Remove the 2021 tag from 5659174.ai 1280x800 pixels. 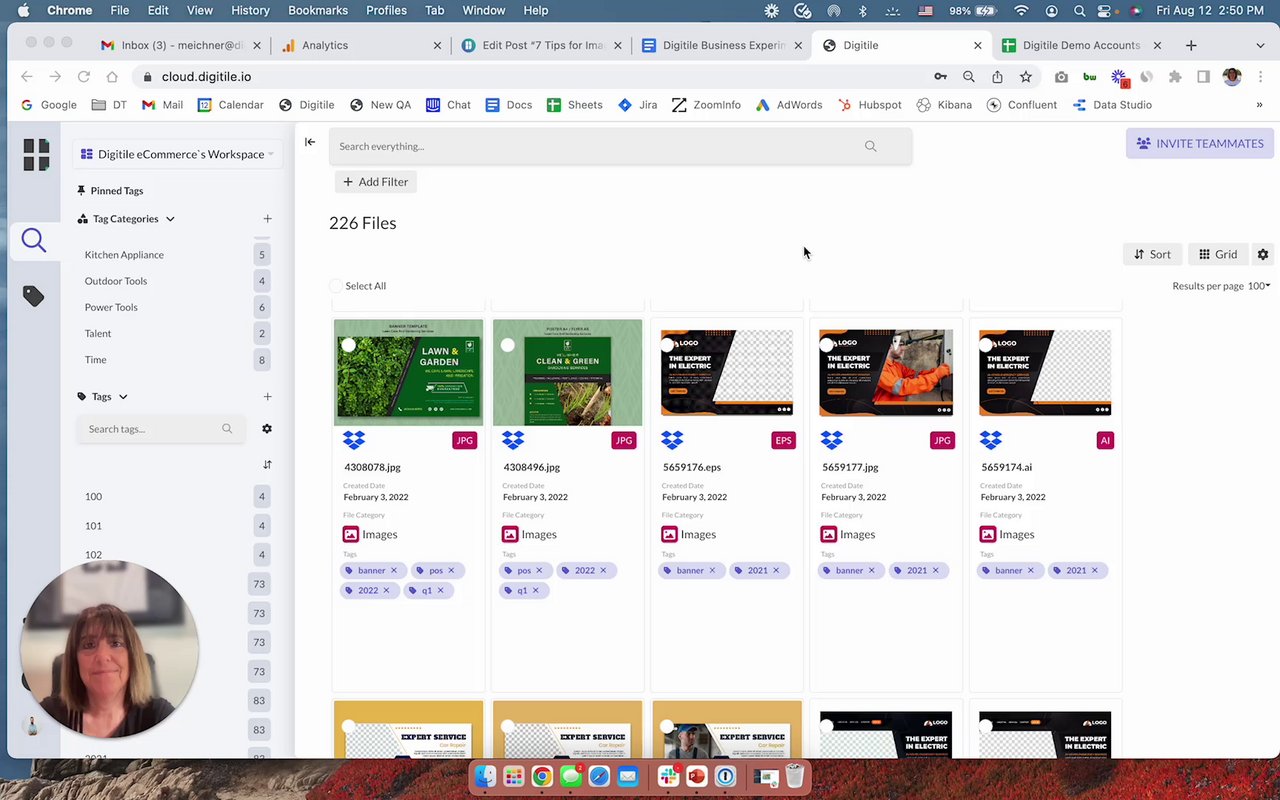click(1094, 570)
